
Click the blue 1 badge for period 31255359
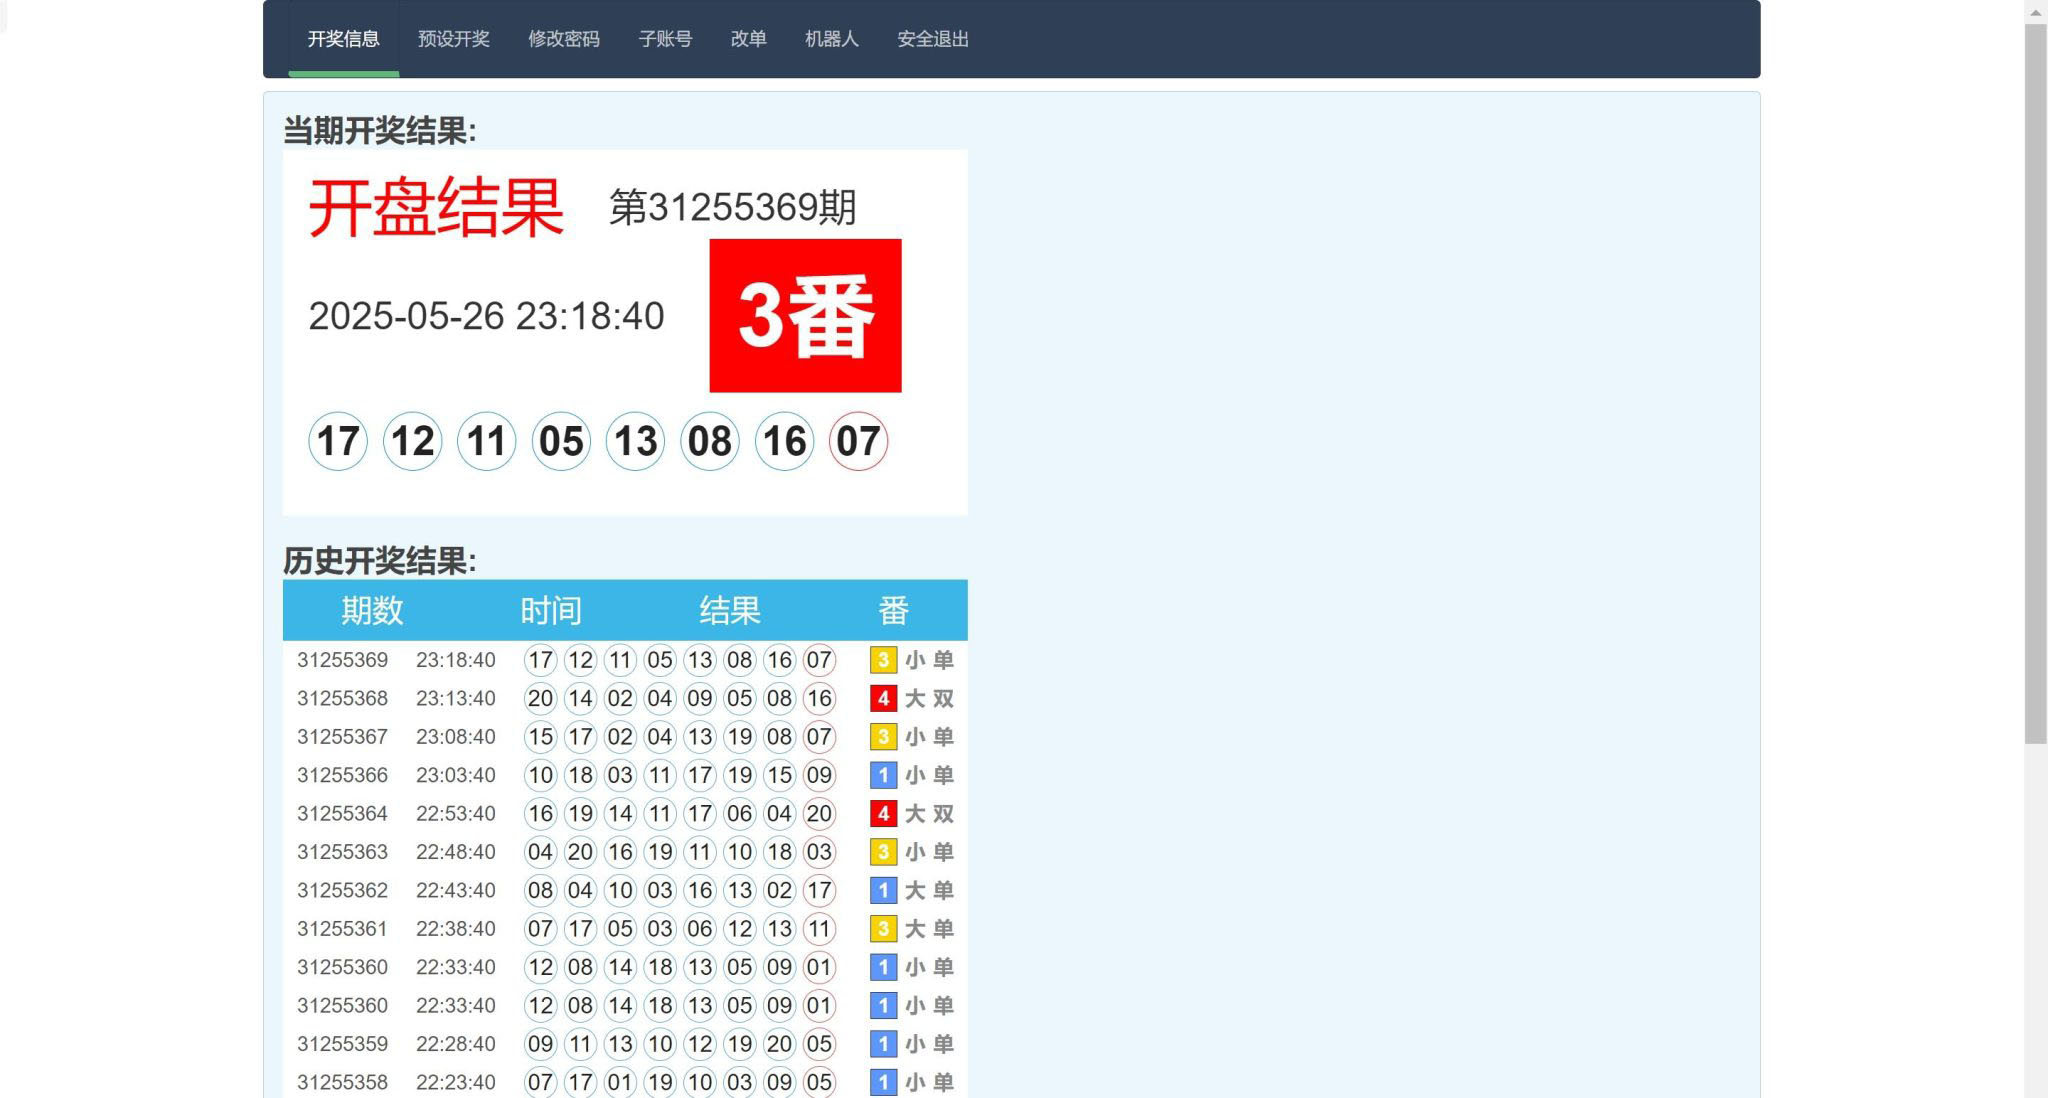(x=883, y=1044)
